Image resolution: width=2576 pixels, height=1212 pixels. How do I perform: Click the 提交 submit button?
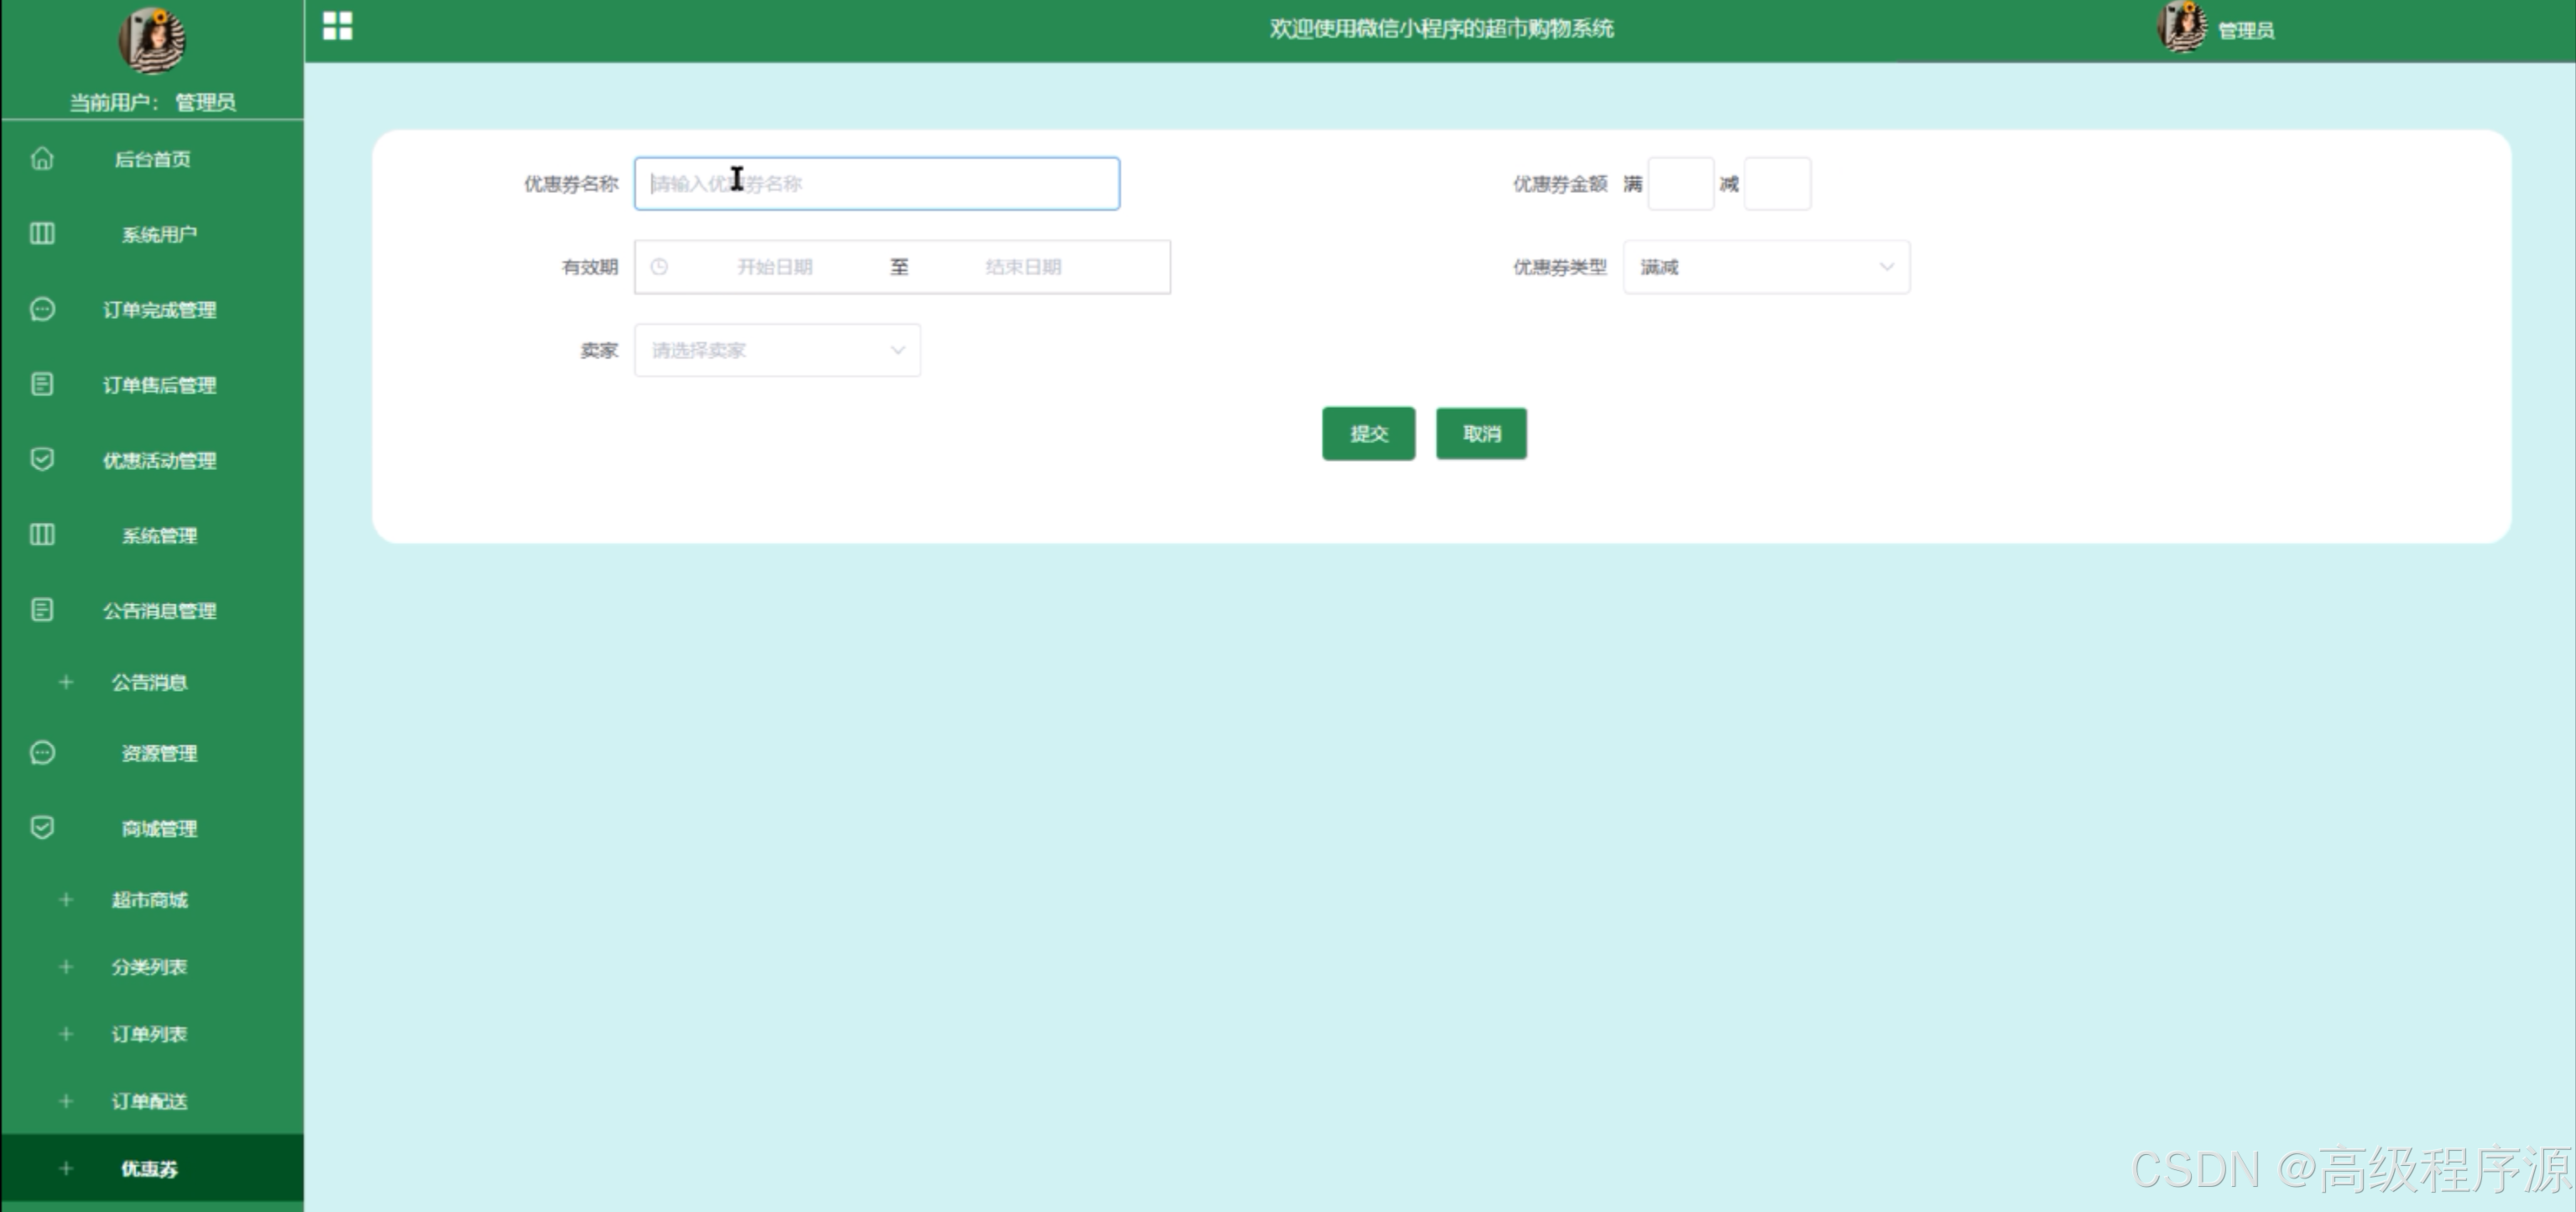[1368, 433]
